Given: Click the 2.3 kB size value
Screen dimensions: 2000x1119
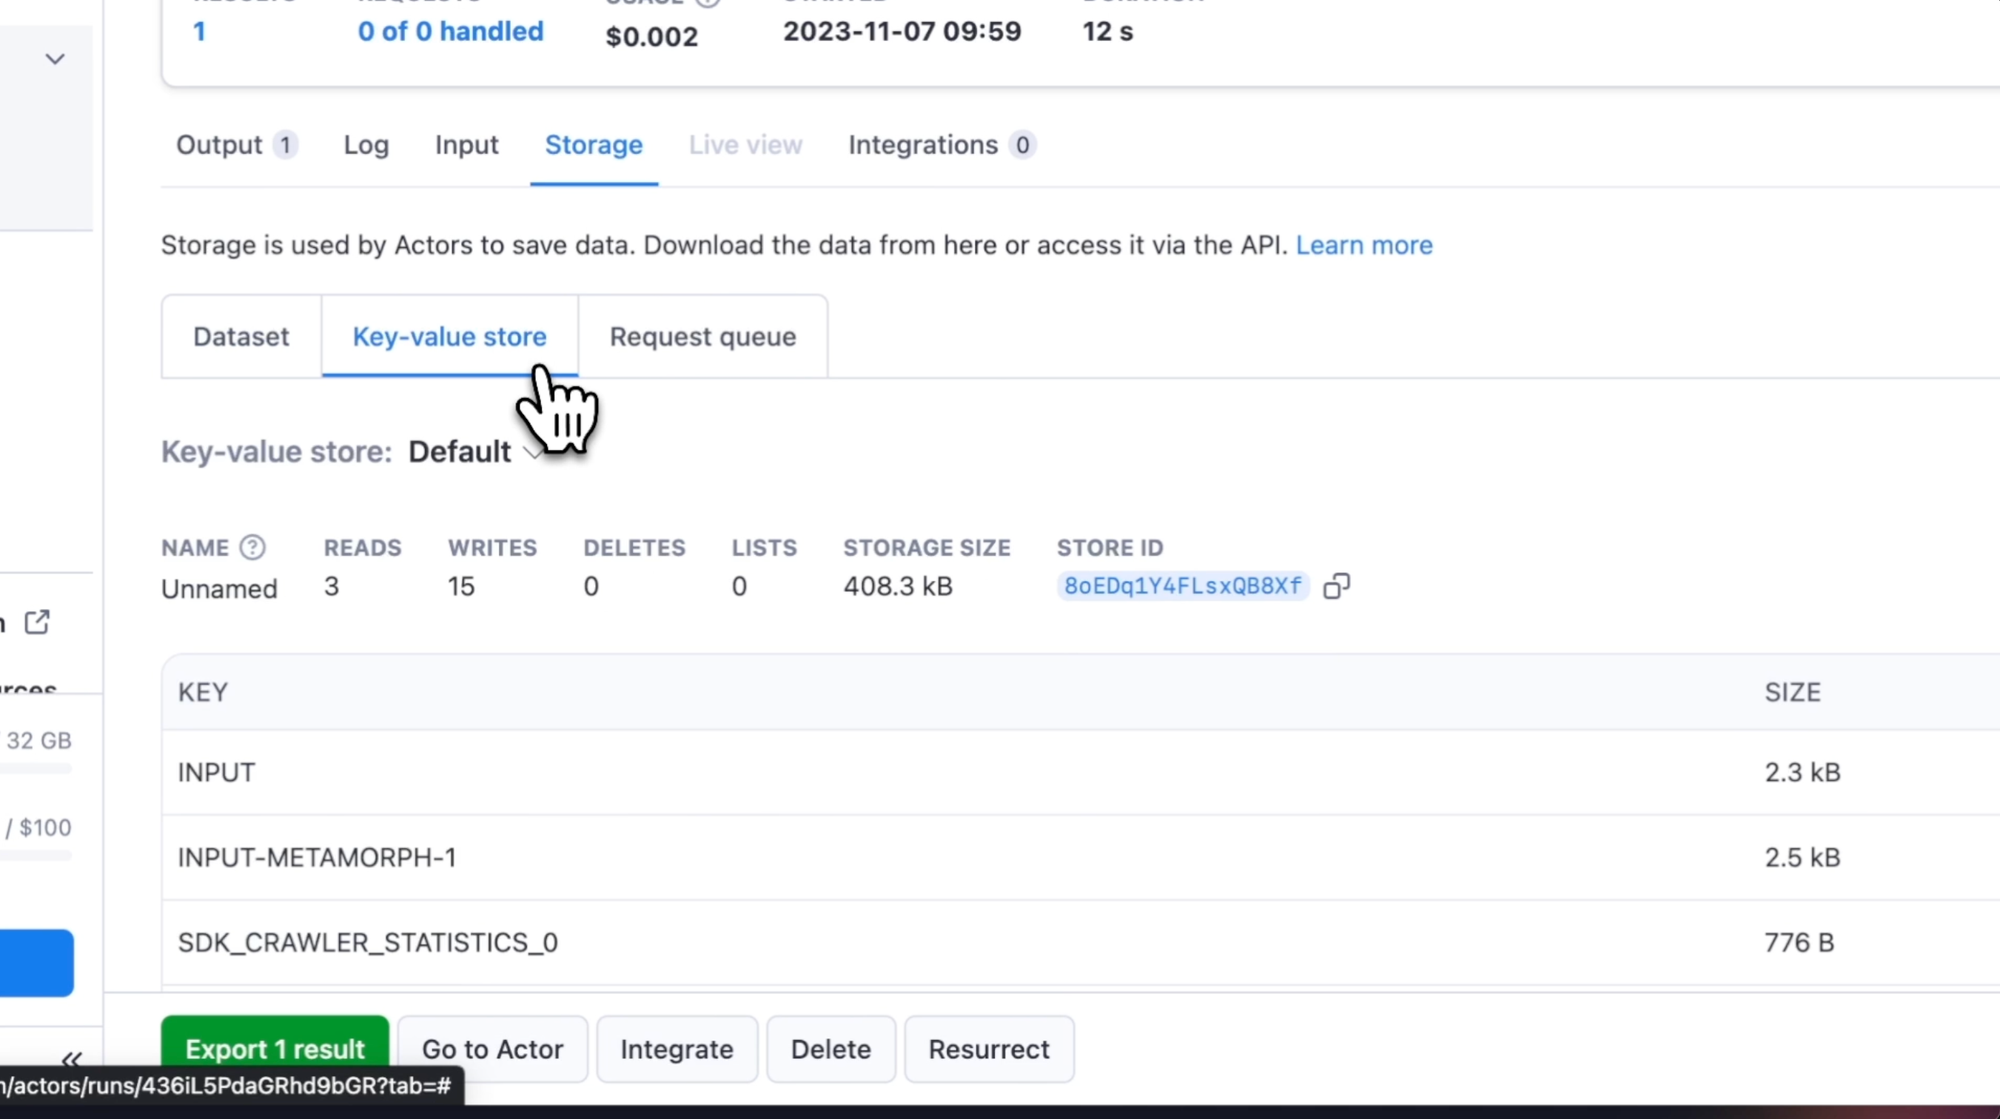Looking at the screenshot, I should pos(1802,772).
